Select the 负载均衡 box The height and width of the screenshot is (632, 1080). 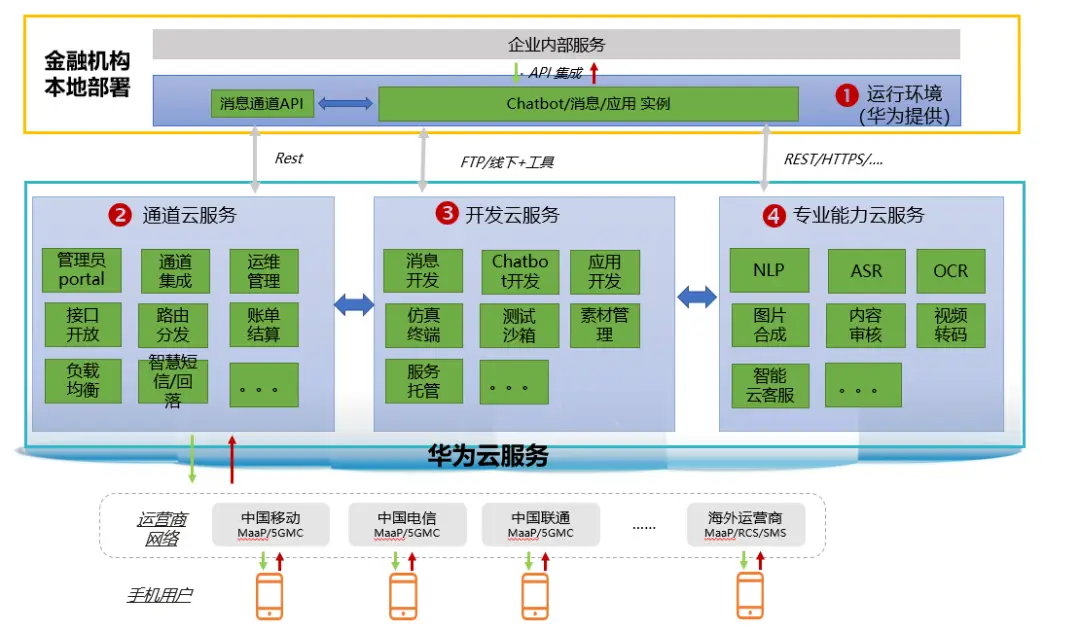click(83, 381)
